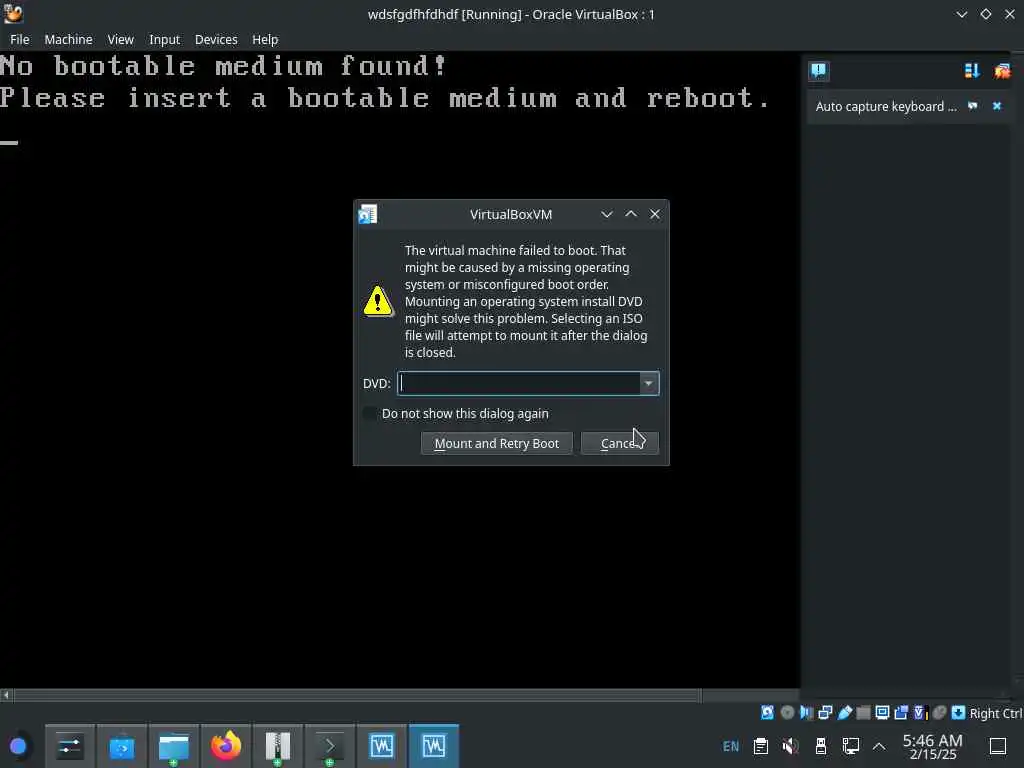Focus the DVD path input field

pos(519,383)
